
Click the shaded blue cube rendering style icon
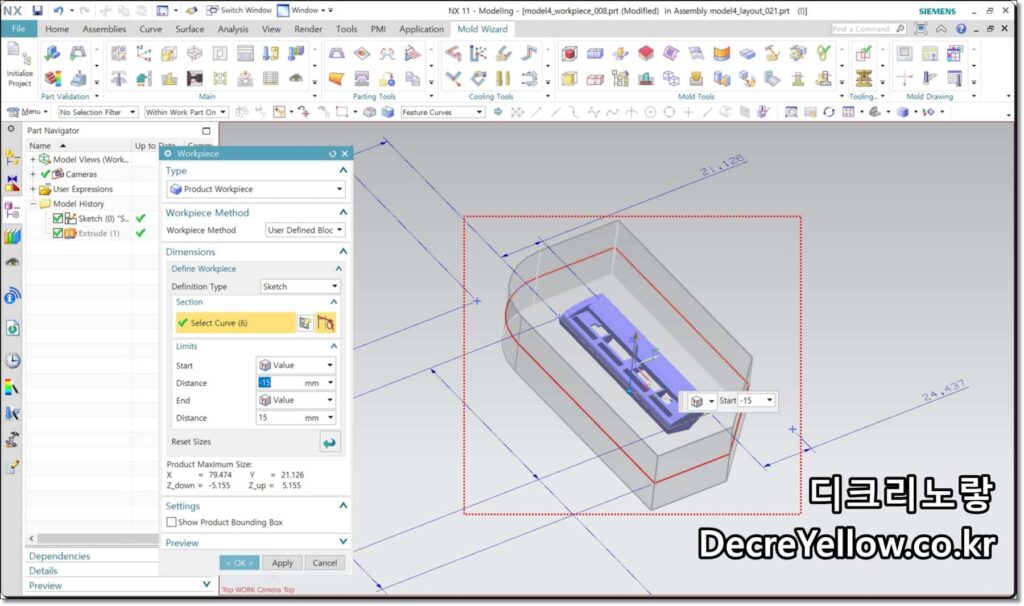[x=903, y=112]
